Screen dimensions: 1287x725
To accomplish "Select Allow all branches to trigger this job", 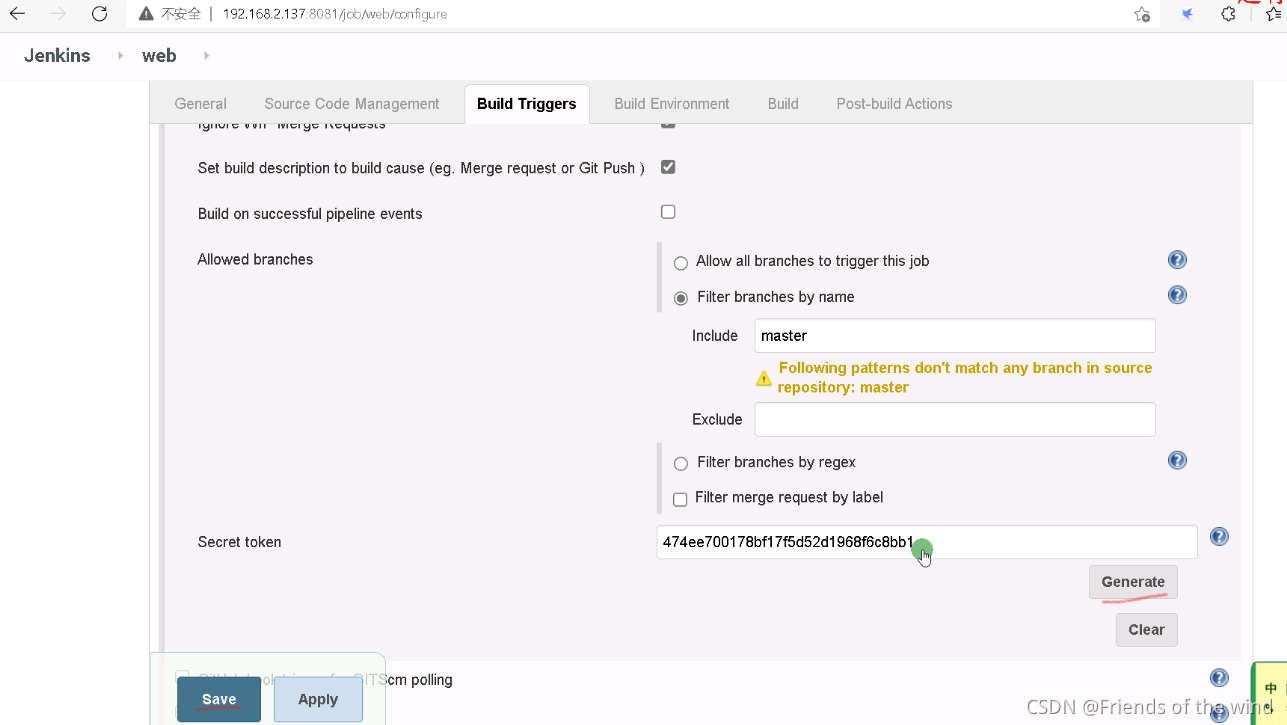I will pyautogui.click(x=681, y=263).
